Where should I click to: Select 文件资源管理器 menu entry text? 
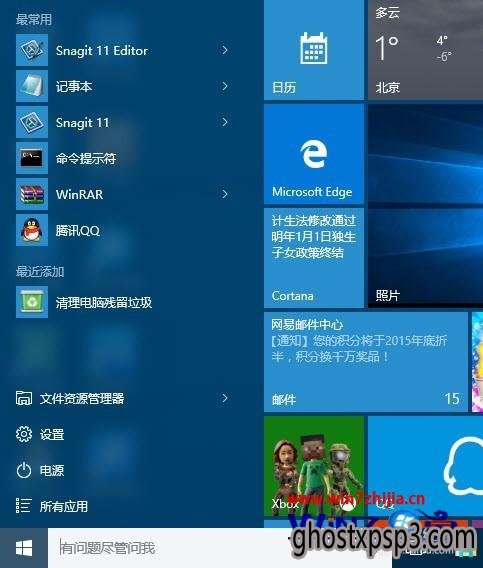pos(82,398)
